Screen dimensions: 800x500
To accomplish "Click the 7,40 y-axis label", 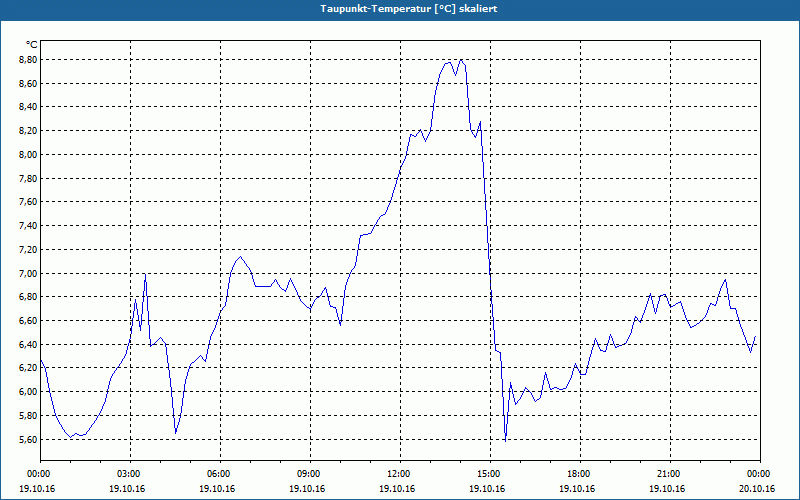I will (x=29, y=226).
